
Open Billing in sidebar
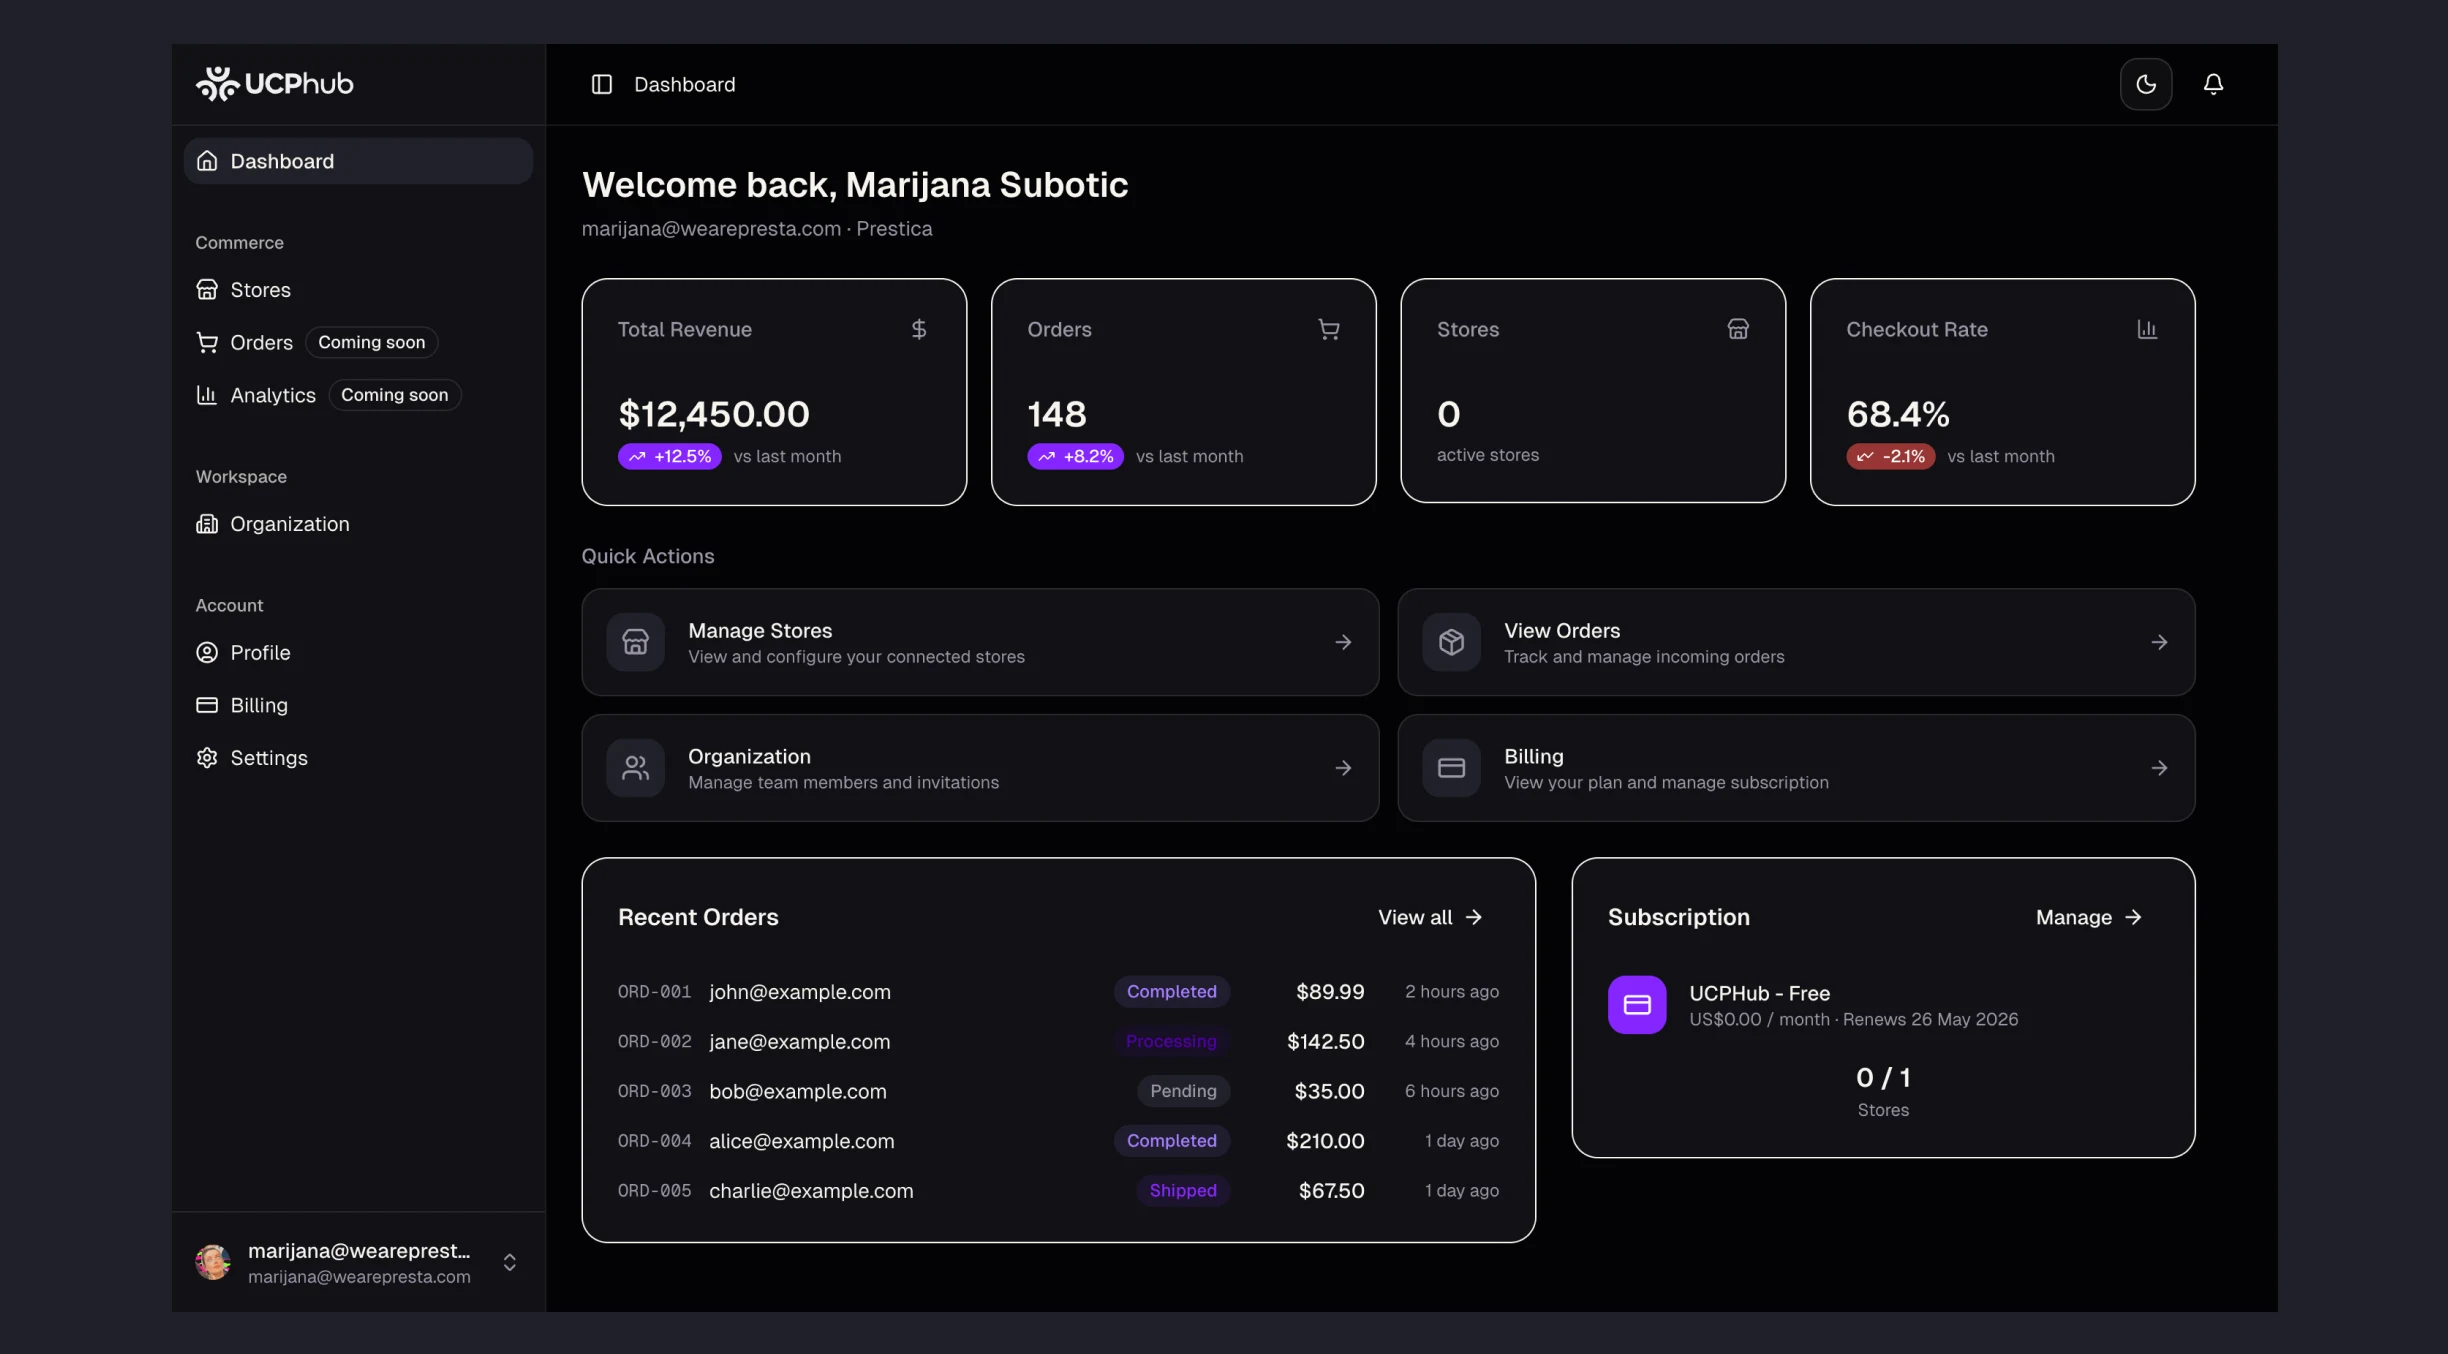point(358,706)
